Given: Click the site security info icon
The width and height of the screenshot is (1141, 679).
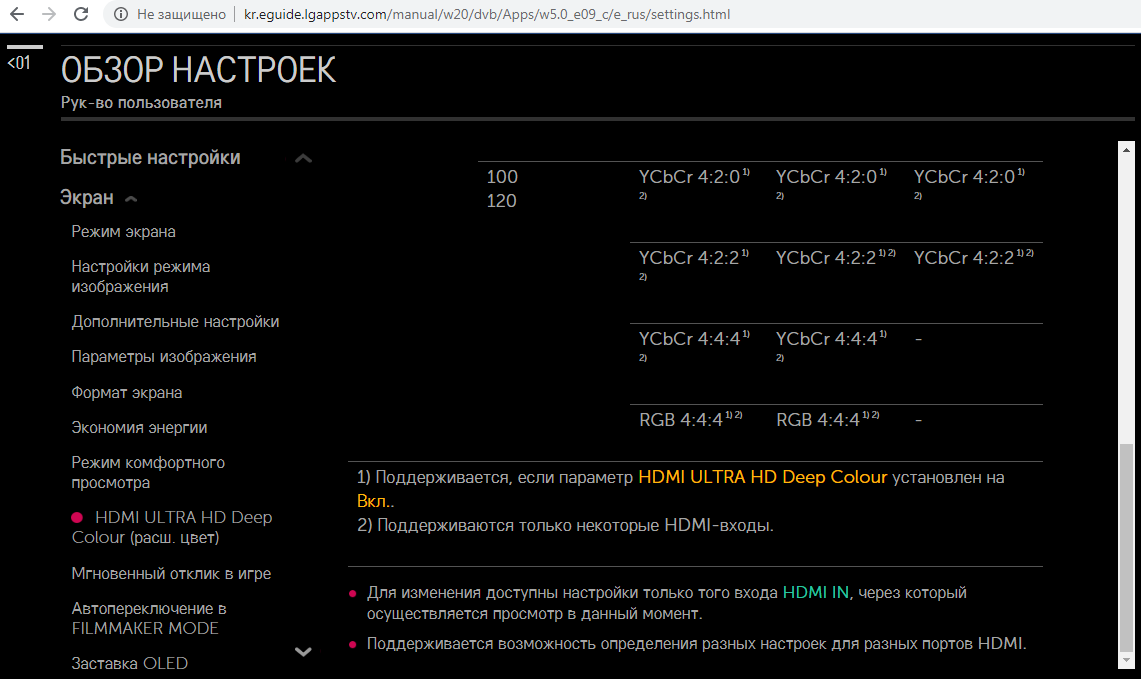Looking at the screenshot, I should point(121,15).
